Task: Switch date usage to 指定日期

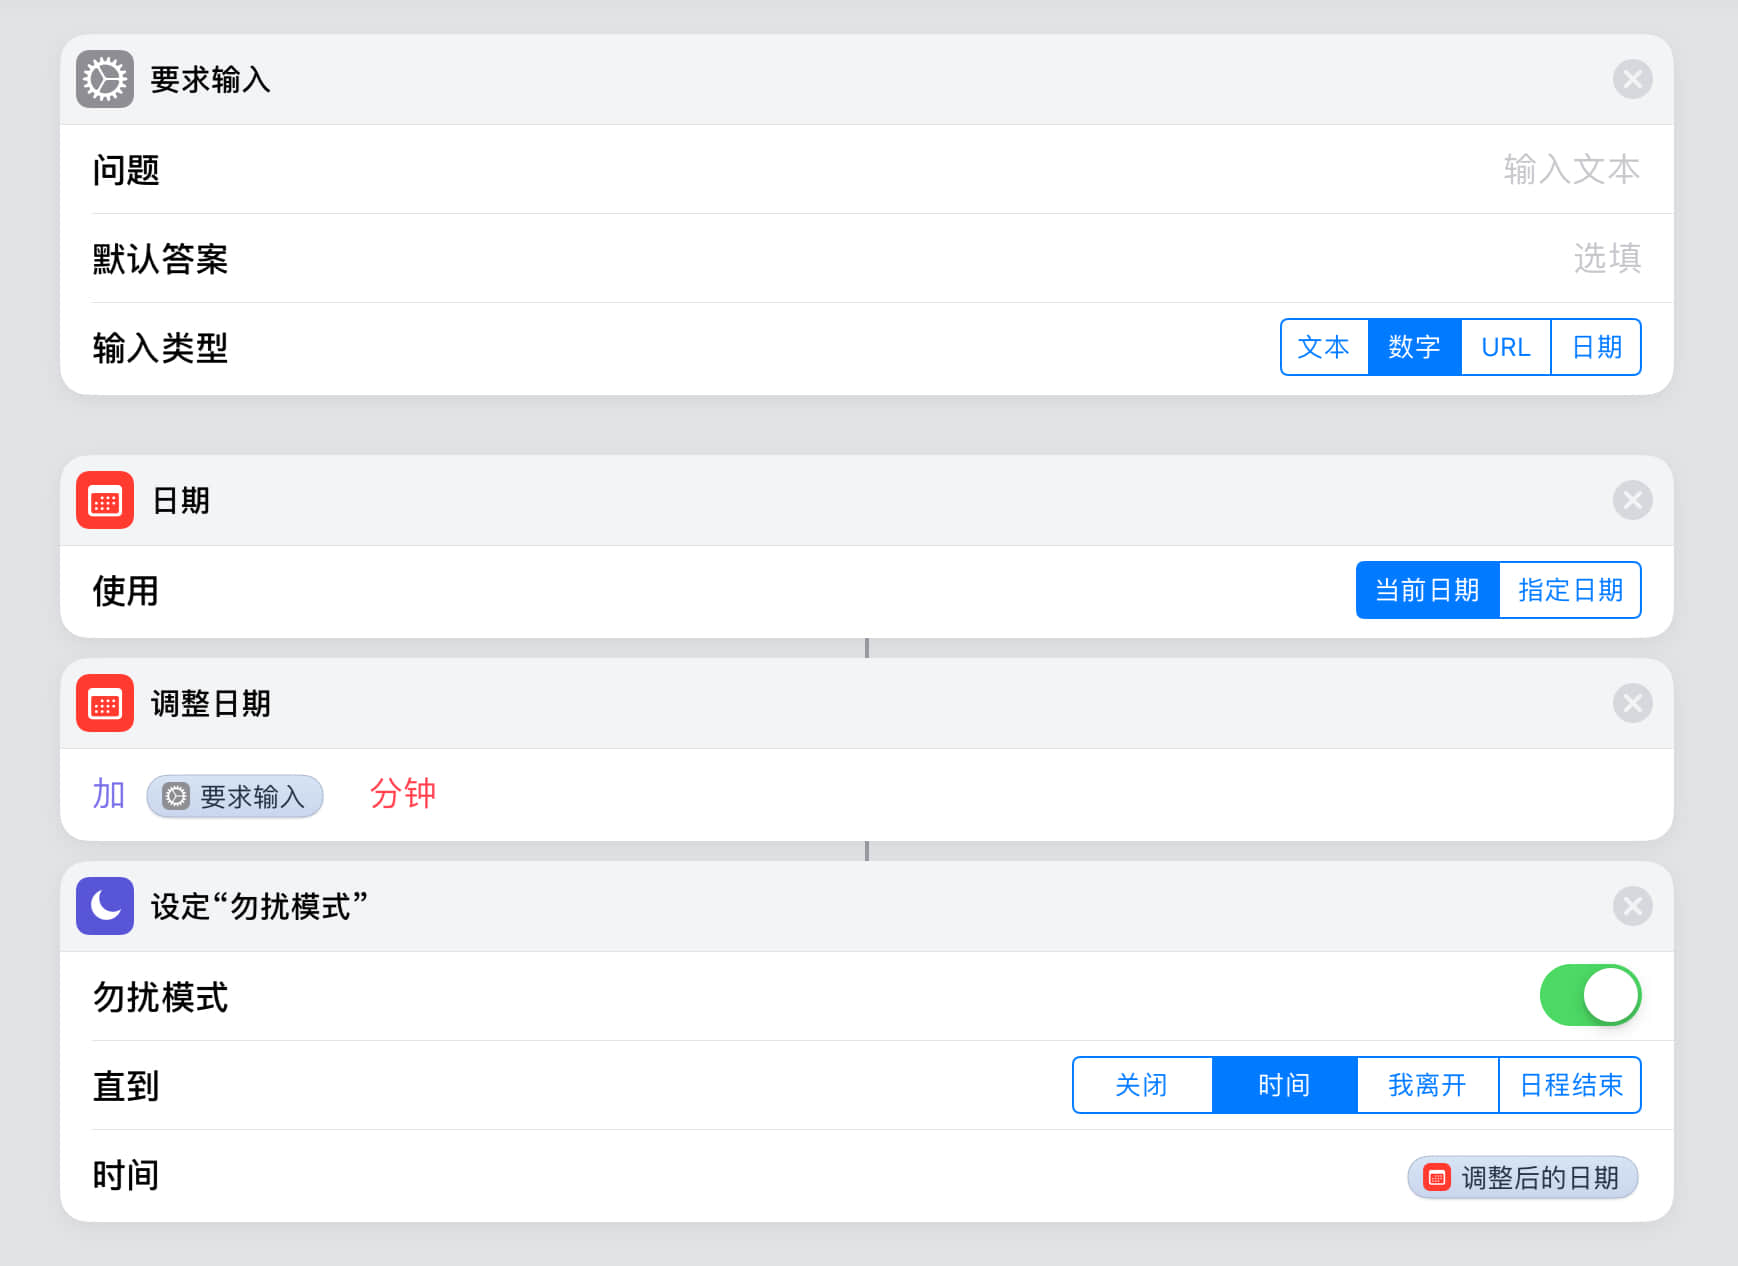Action: (1570, 590)
